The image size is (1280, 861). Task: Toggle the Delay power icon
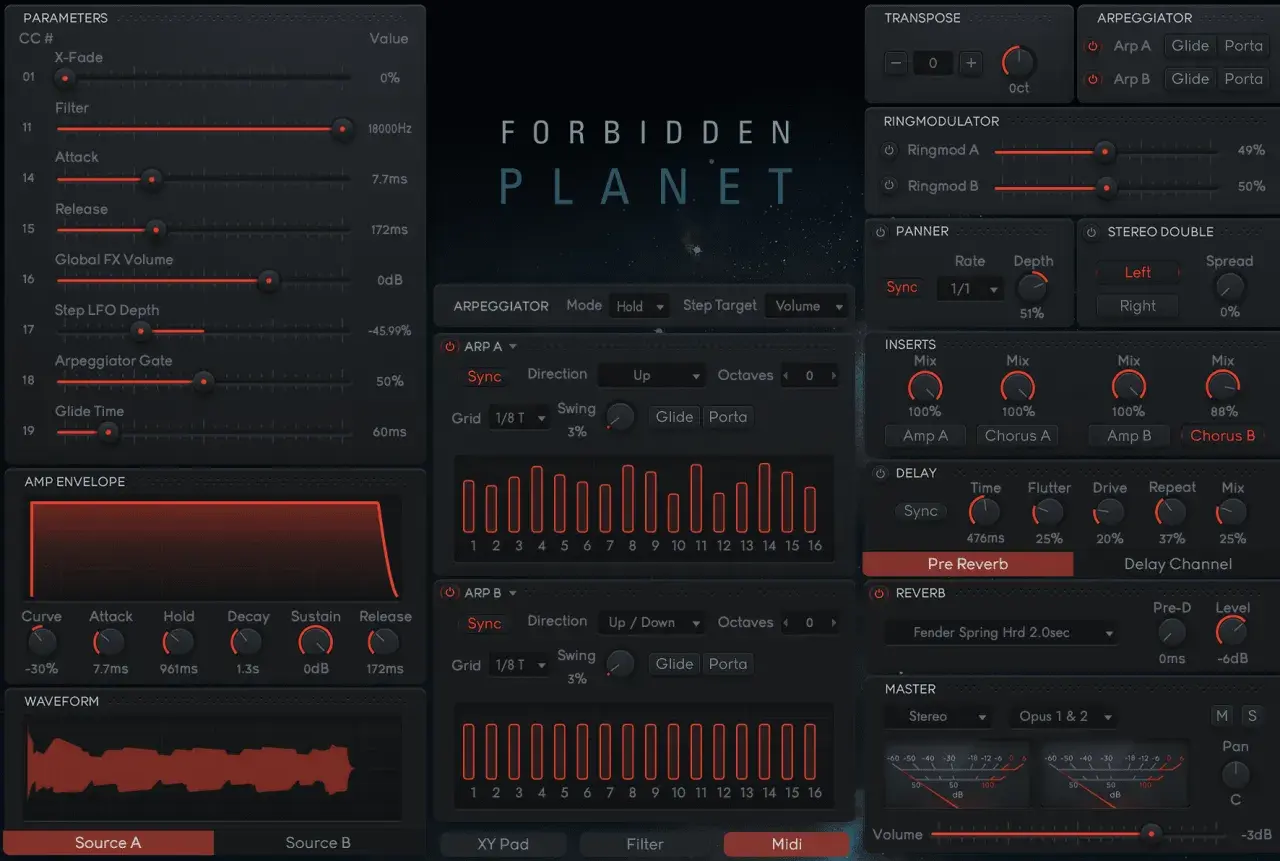tap(881, 474)
